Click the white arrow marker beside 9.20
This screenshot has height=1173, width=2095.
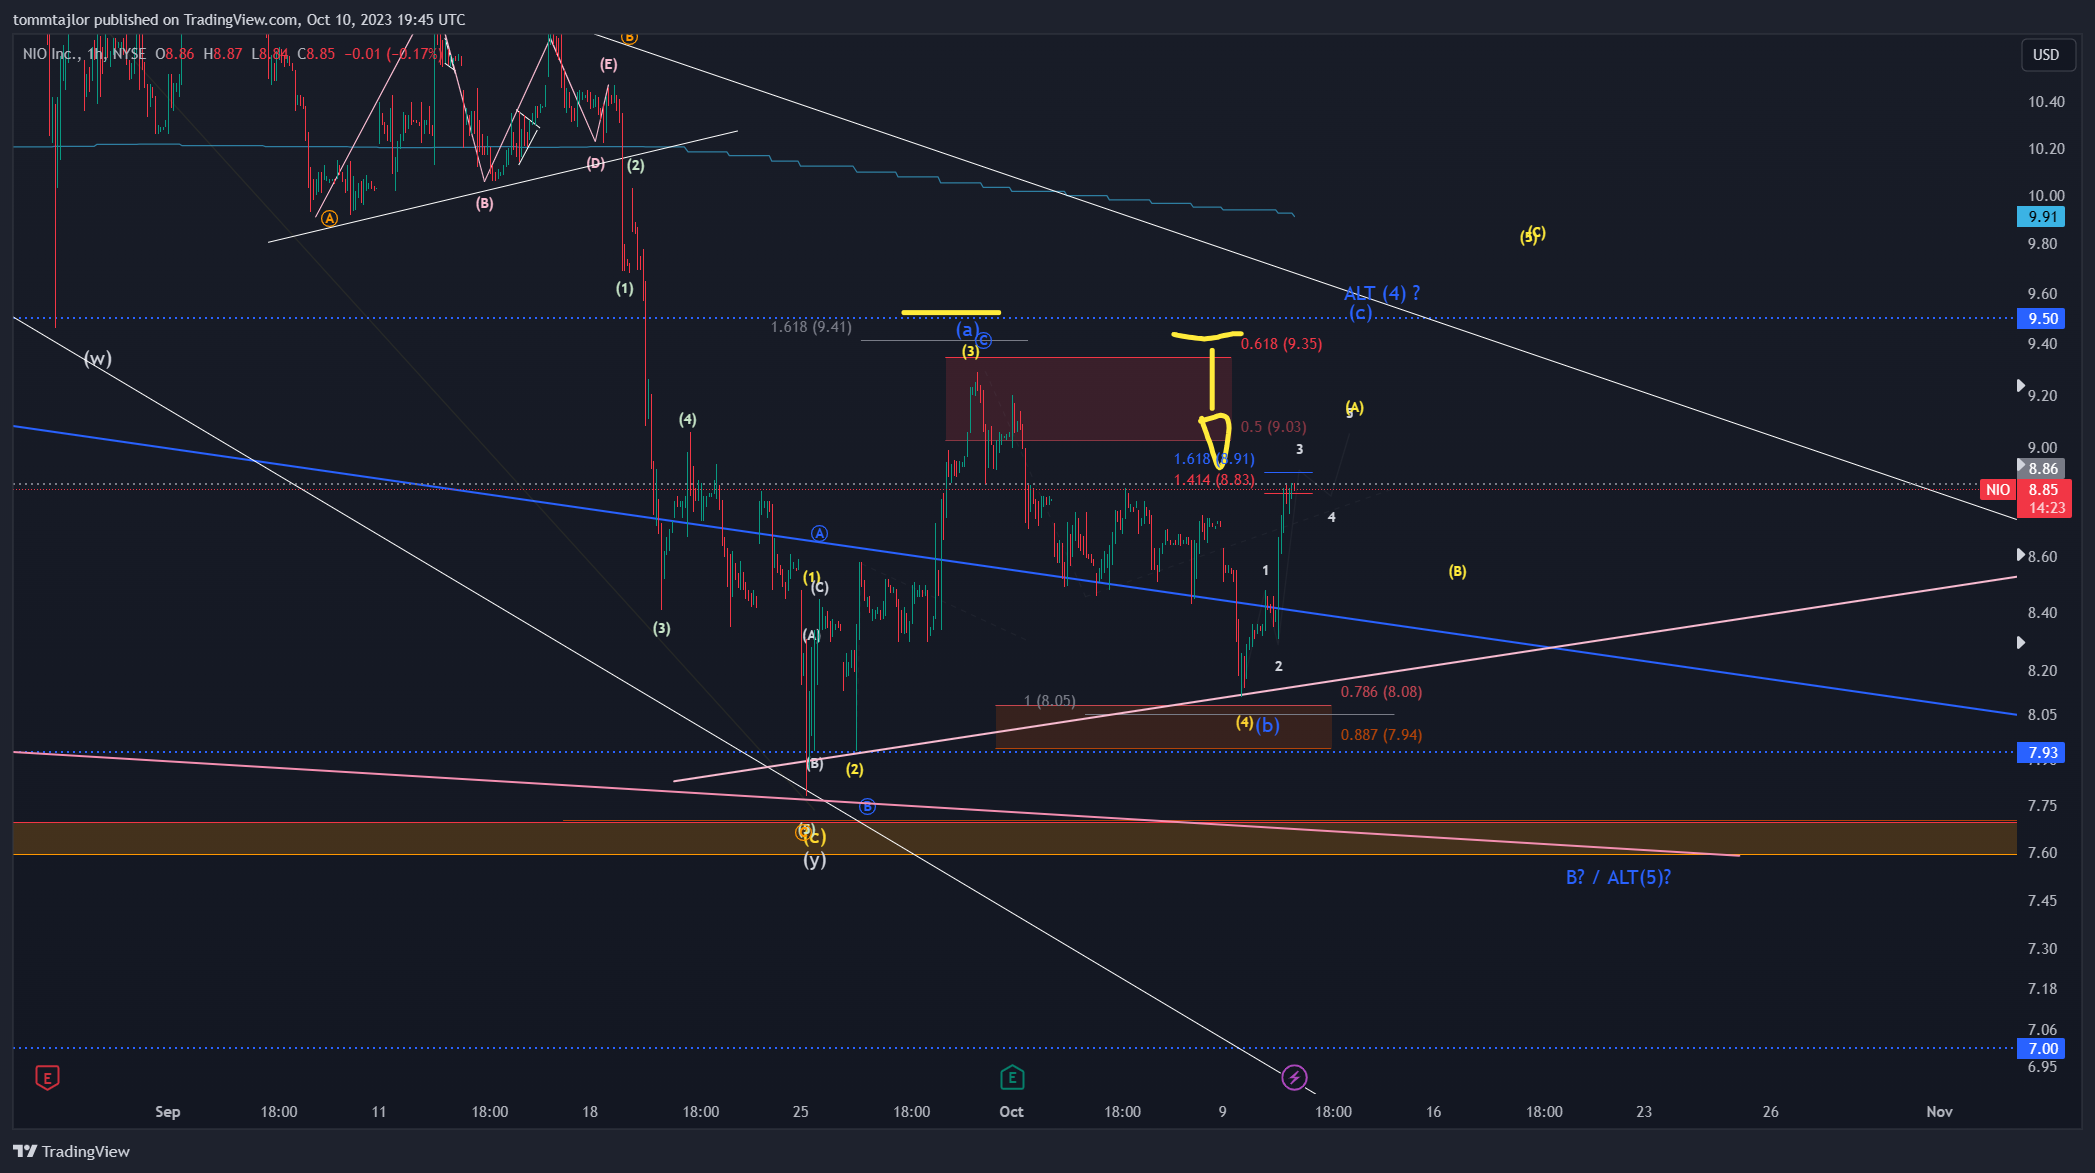point(2020,386)
